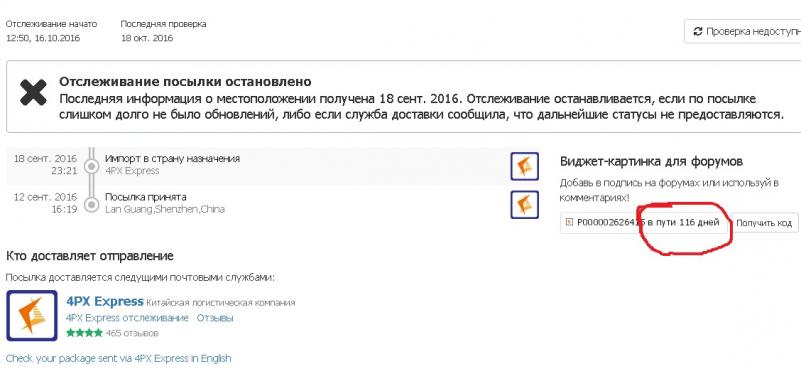Open Check your package in English link

[119, 358]
